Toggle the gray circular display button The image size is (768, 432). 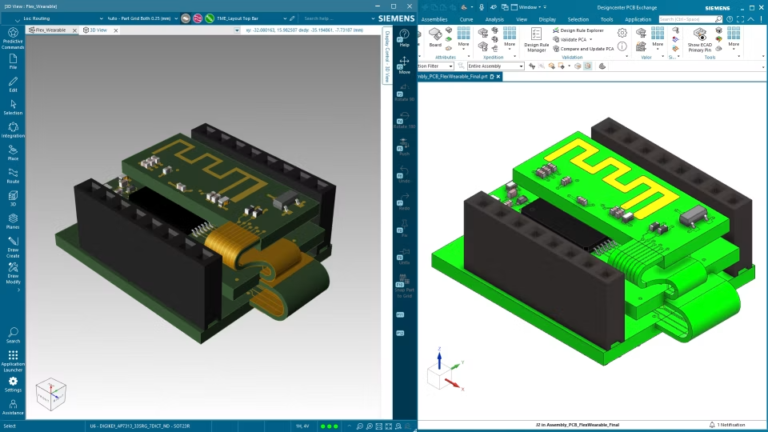(x=186, y=19)
